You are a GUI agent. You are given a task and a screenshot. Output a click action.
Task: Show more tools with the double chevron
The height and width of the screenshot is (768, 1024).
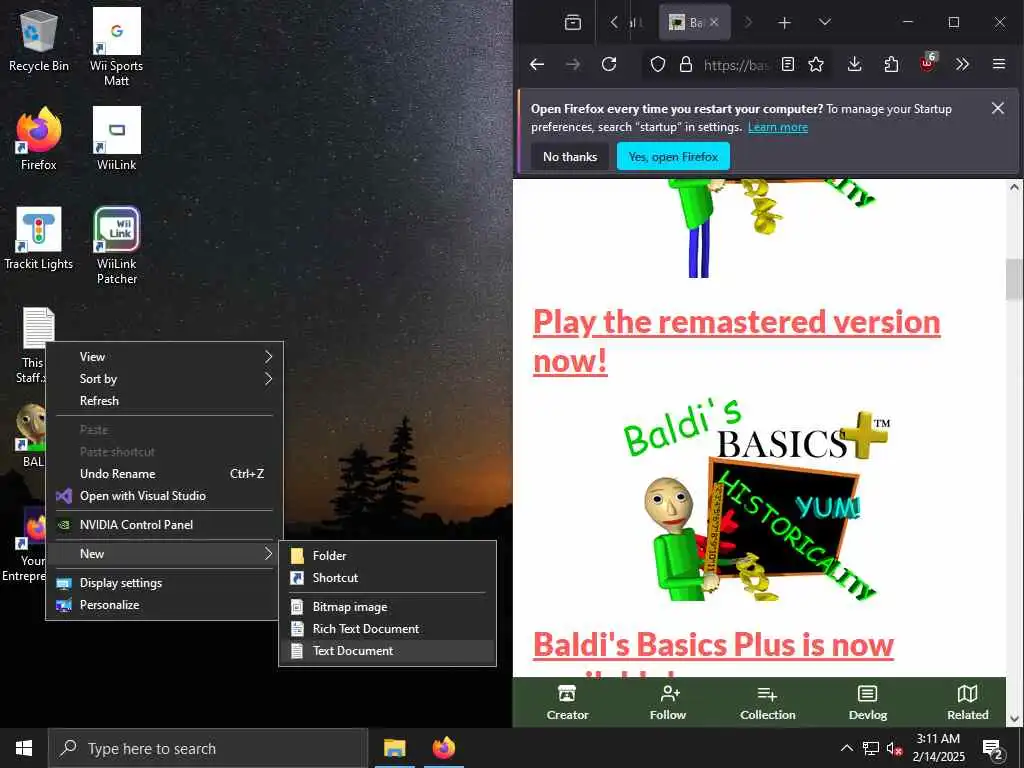(x=962, y=64)
